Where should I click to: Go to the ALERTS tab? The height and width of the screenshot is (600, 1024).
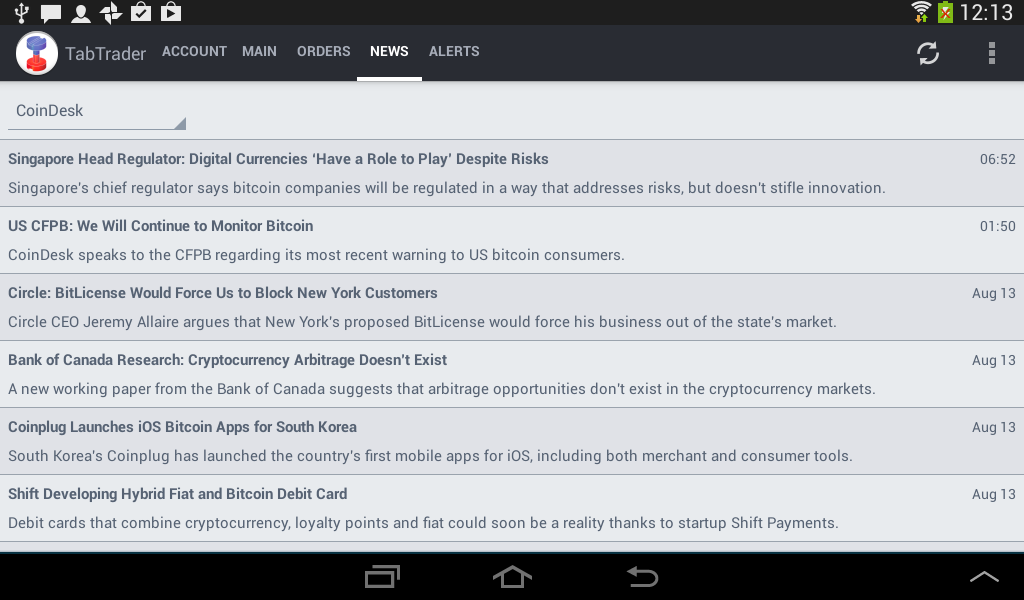[x=454, y=51]
